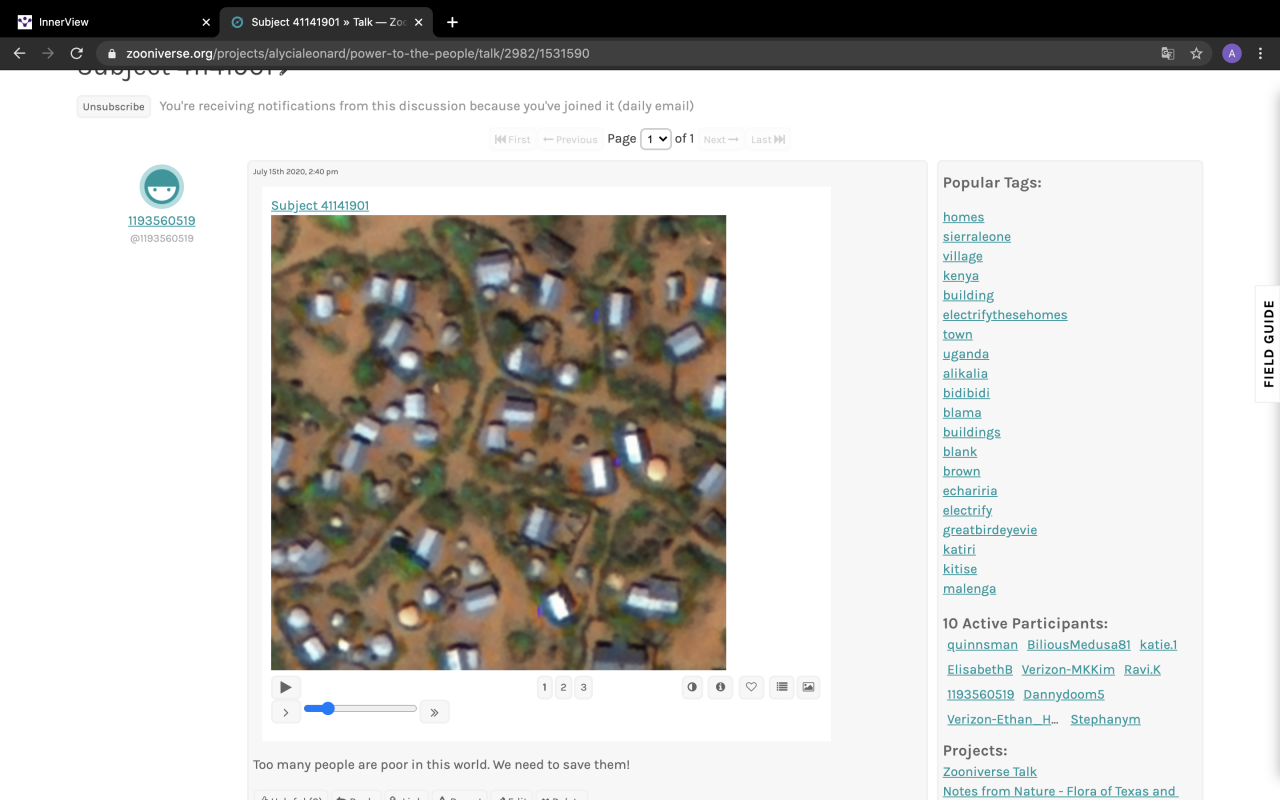Select the echariria tag
Screen dimensions: 1280x800
[970, 491]
